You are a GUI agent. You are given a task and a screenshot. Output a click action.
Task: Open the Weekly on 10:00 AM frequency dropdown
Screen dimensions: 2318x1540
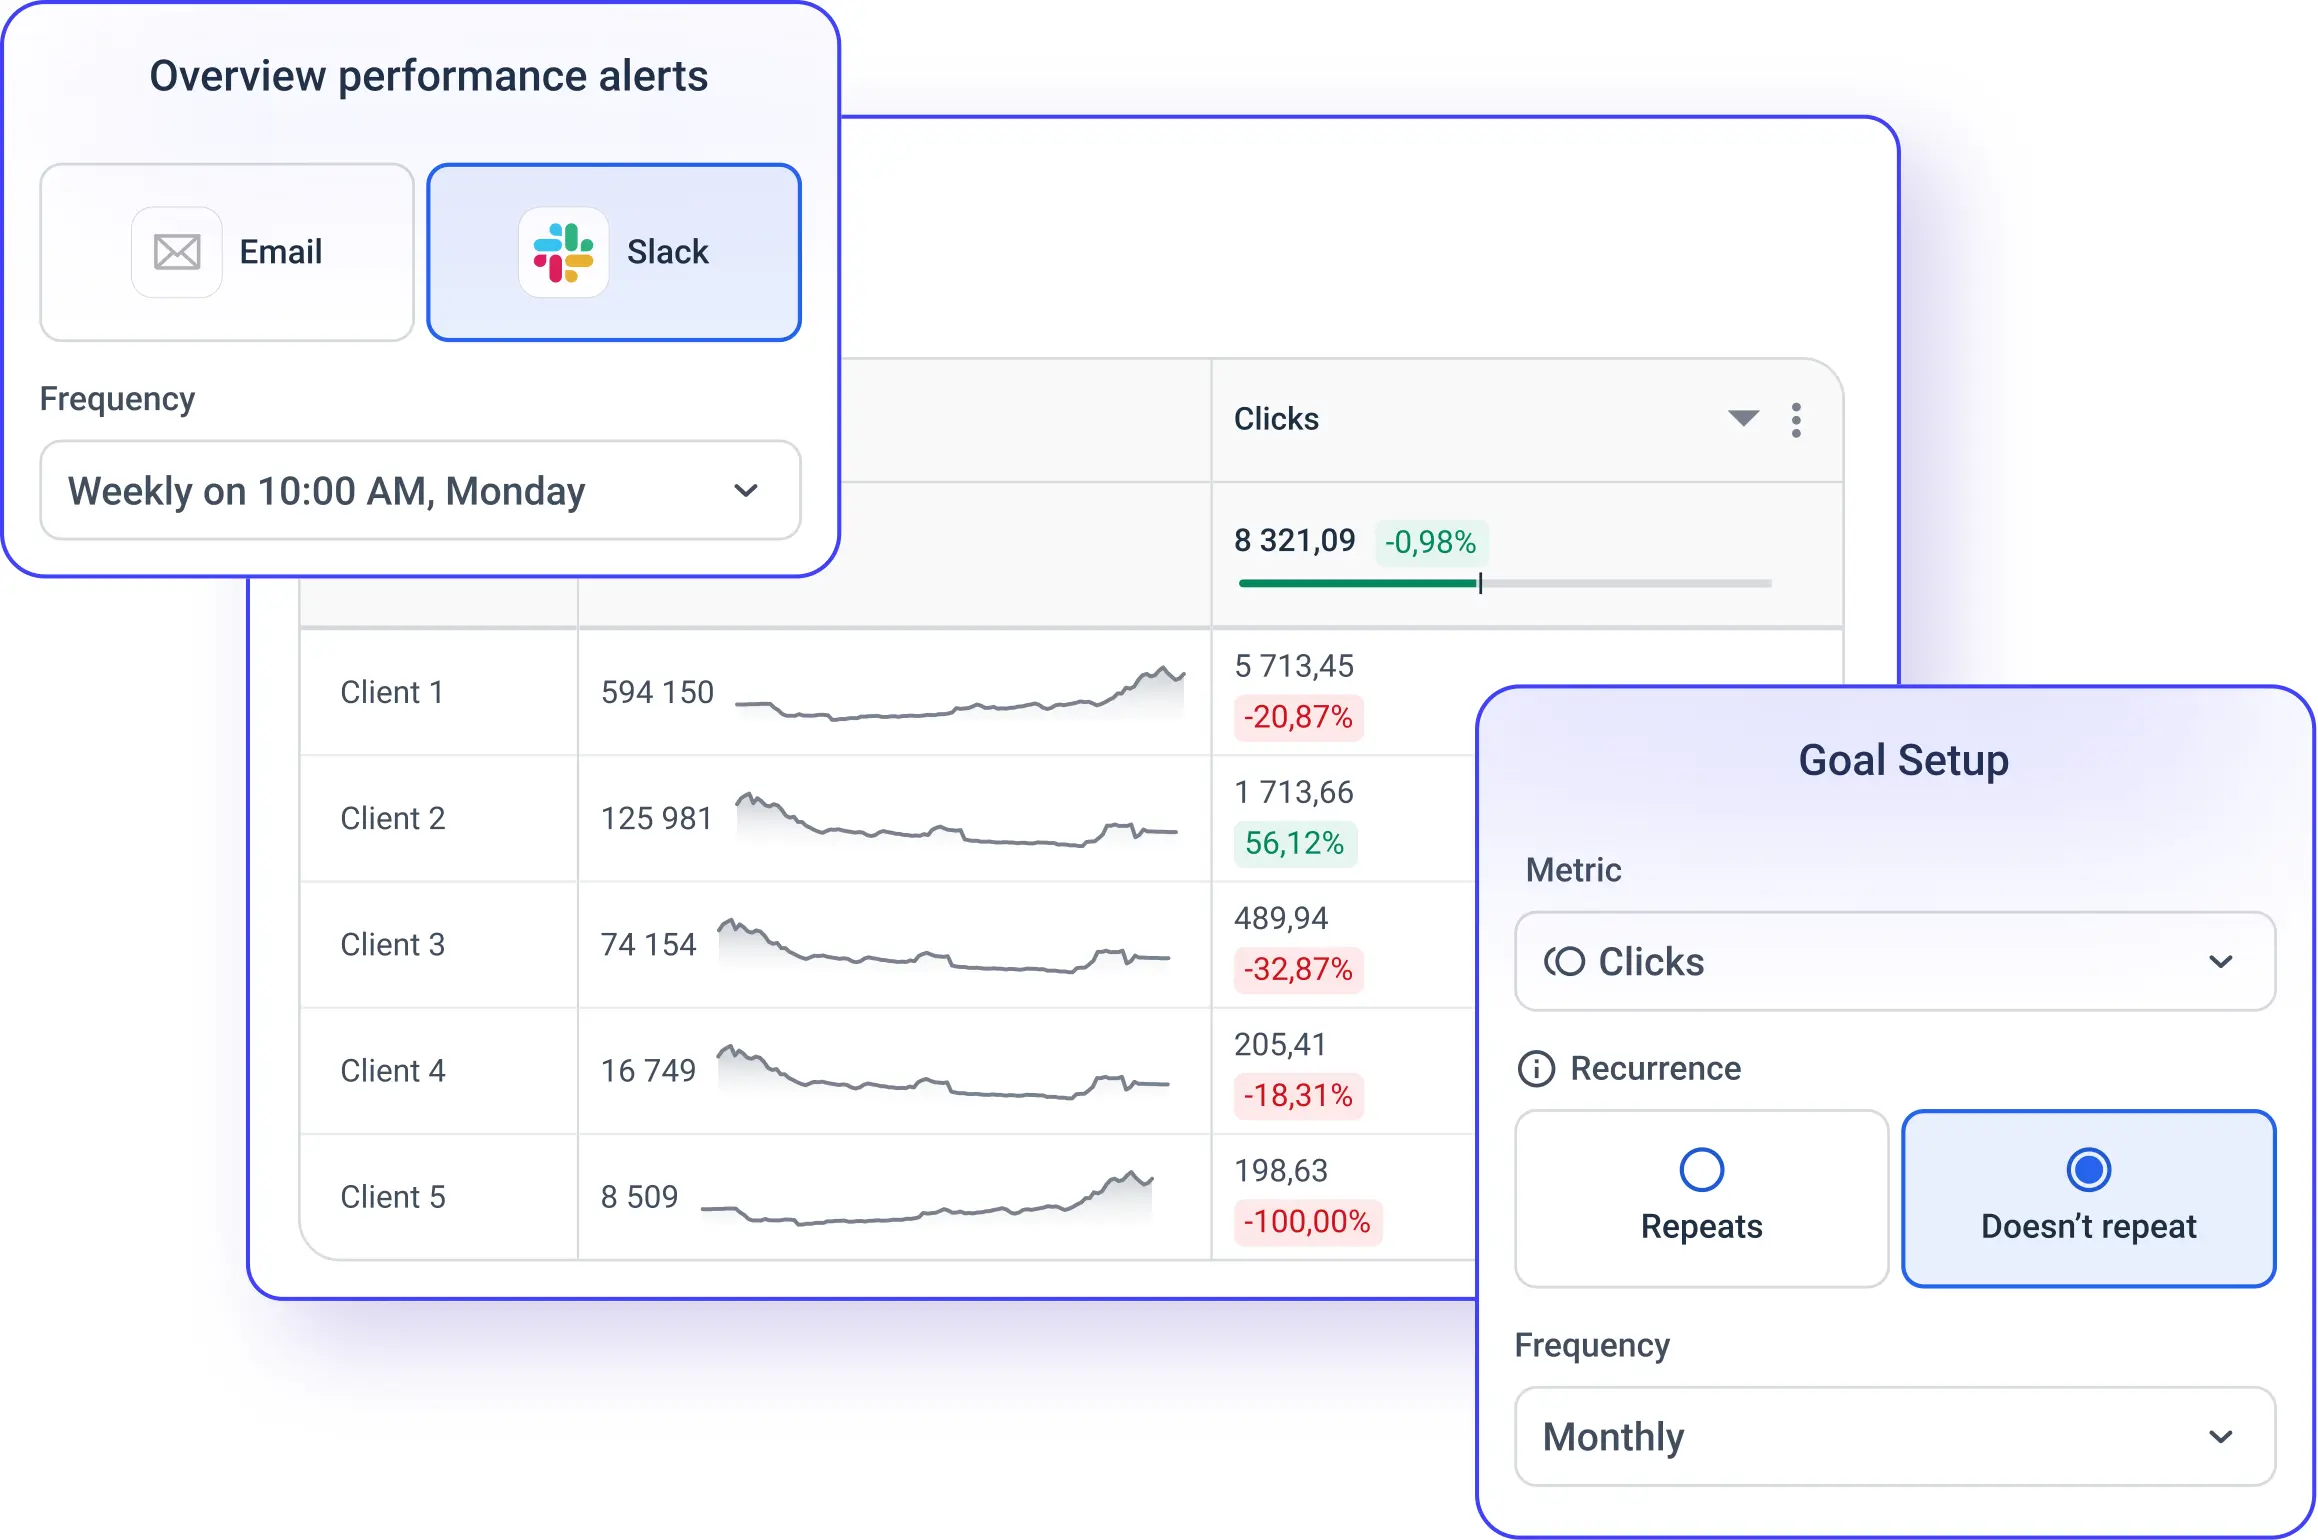point(420,491)
